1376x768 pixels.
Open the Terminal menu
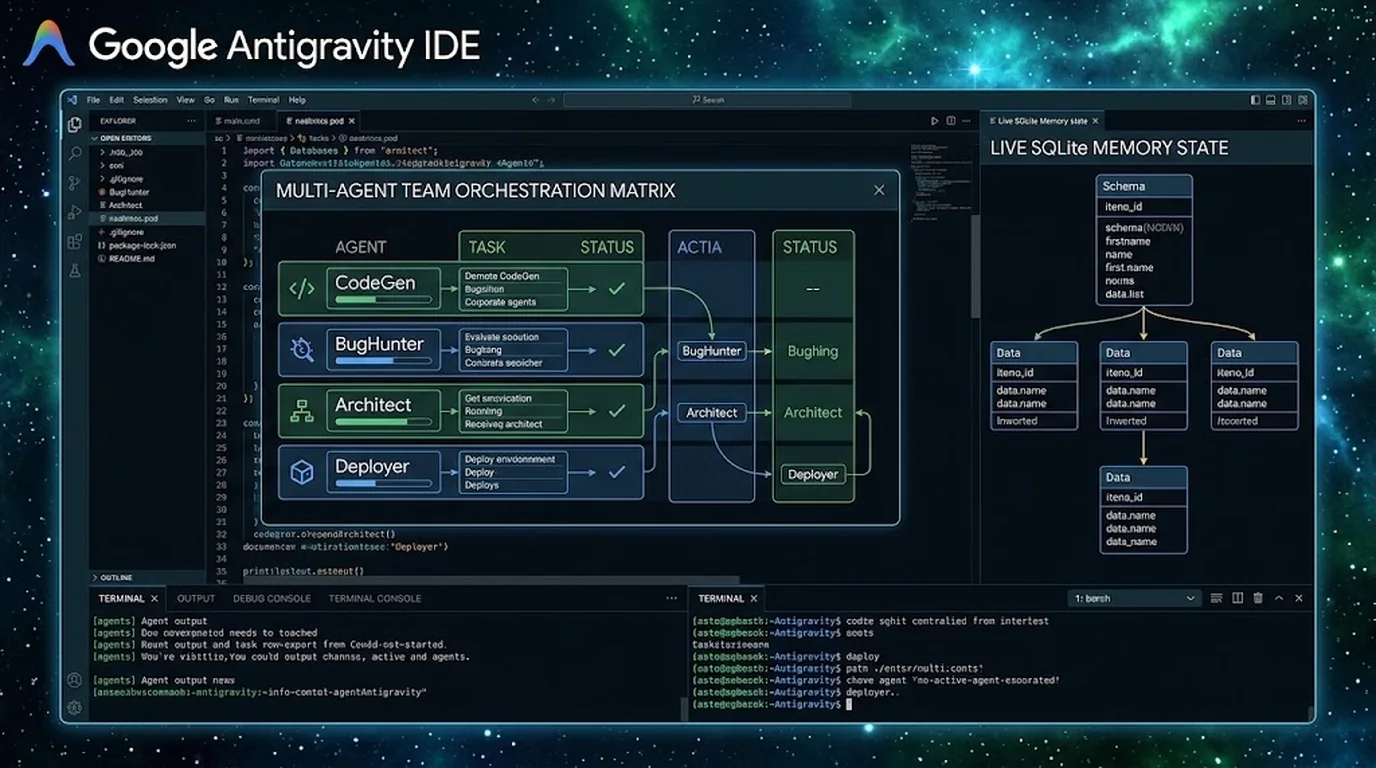[264, 100]
